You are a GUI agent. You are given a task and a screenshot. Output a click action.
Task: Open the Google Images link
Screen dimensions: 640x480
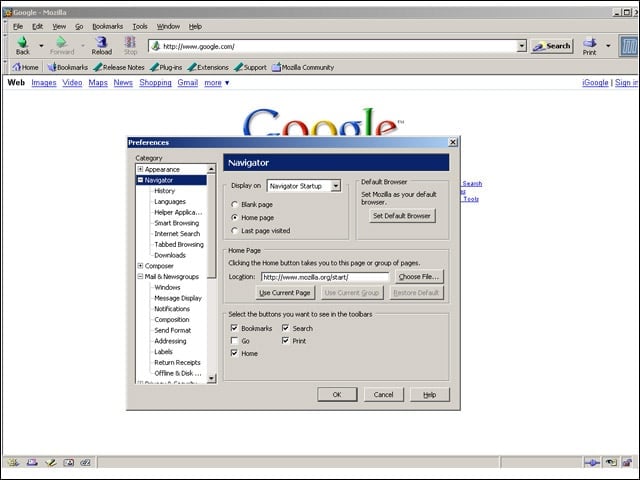[x=44, y=83]
